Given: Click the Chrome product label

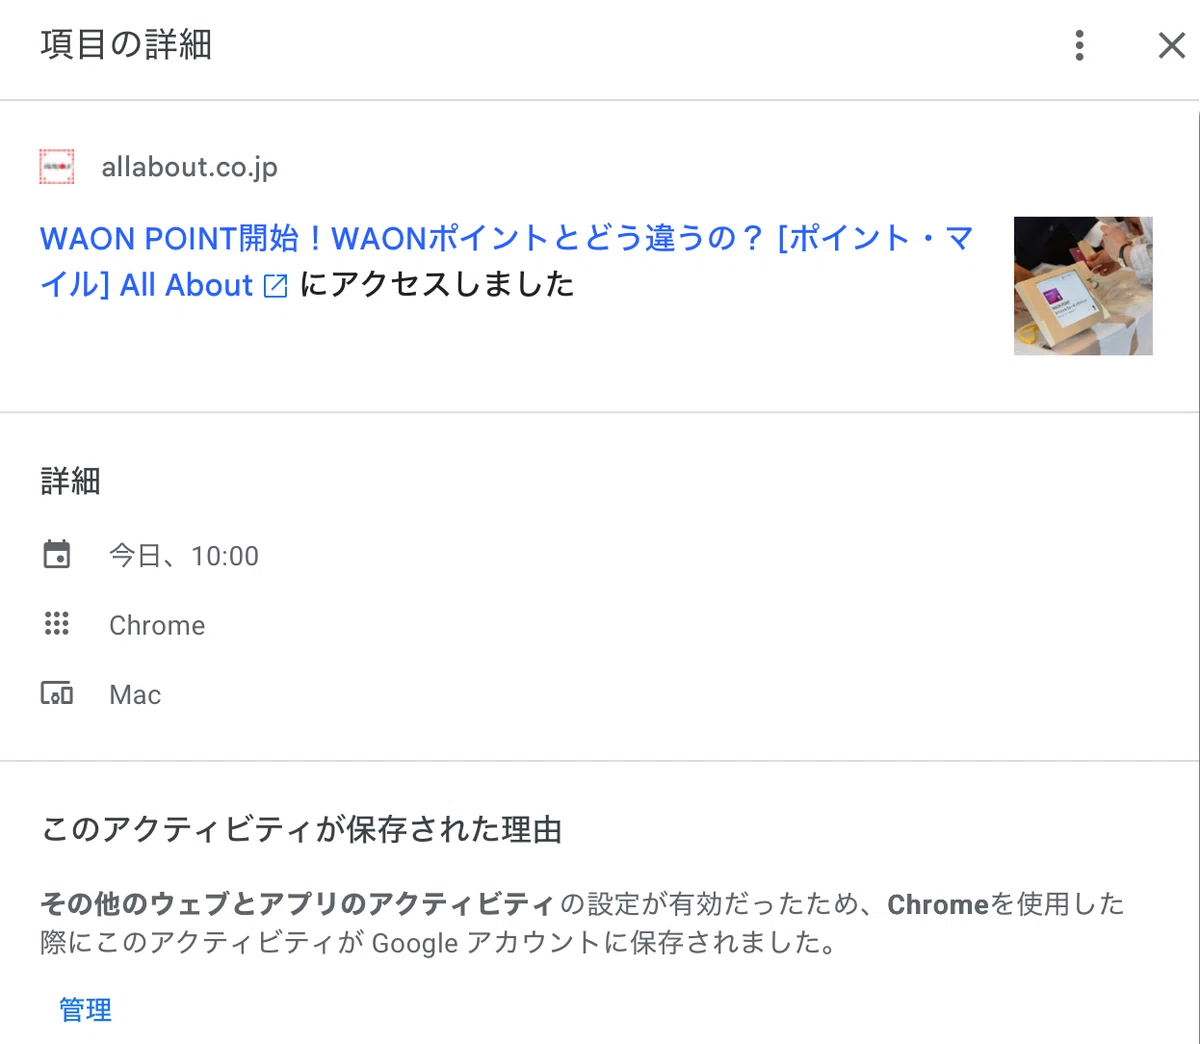Looking at the screenshot, I should pos(157,625).
